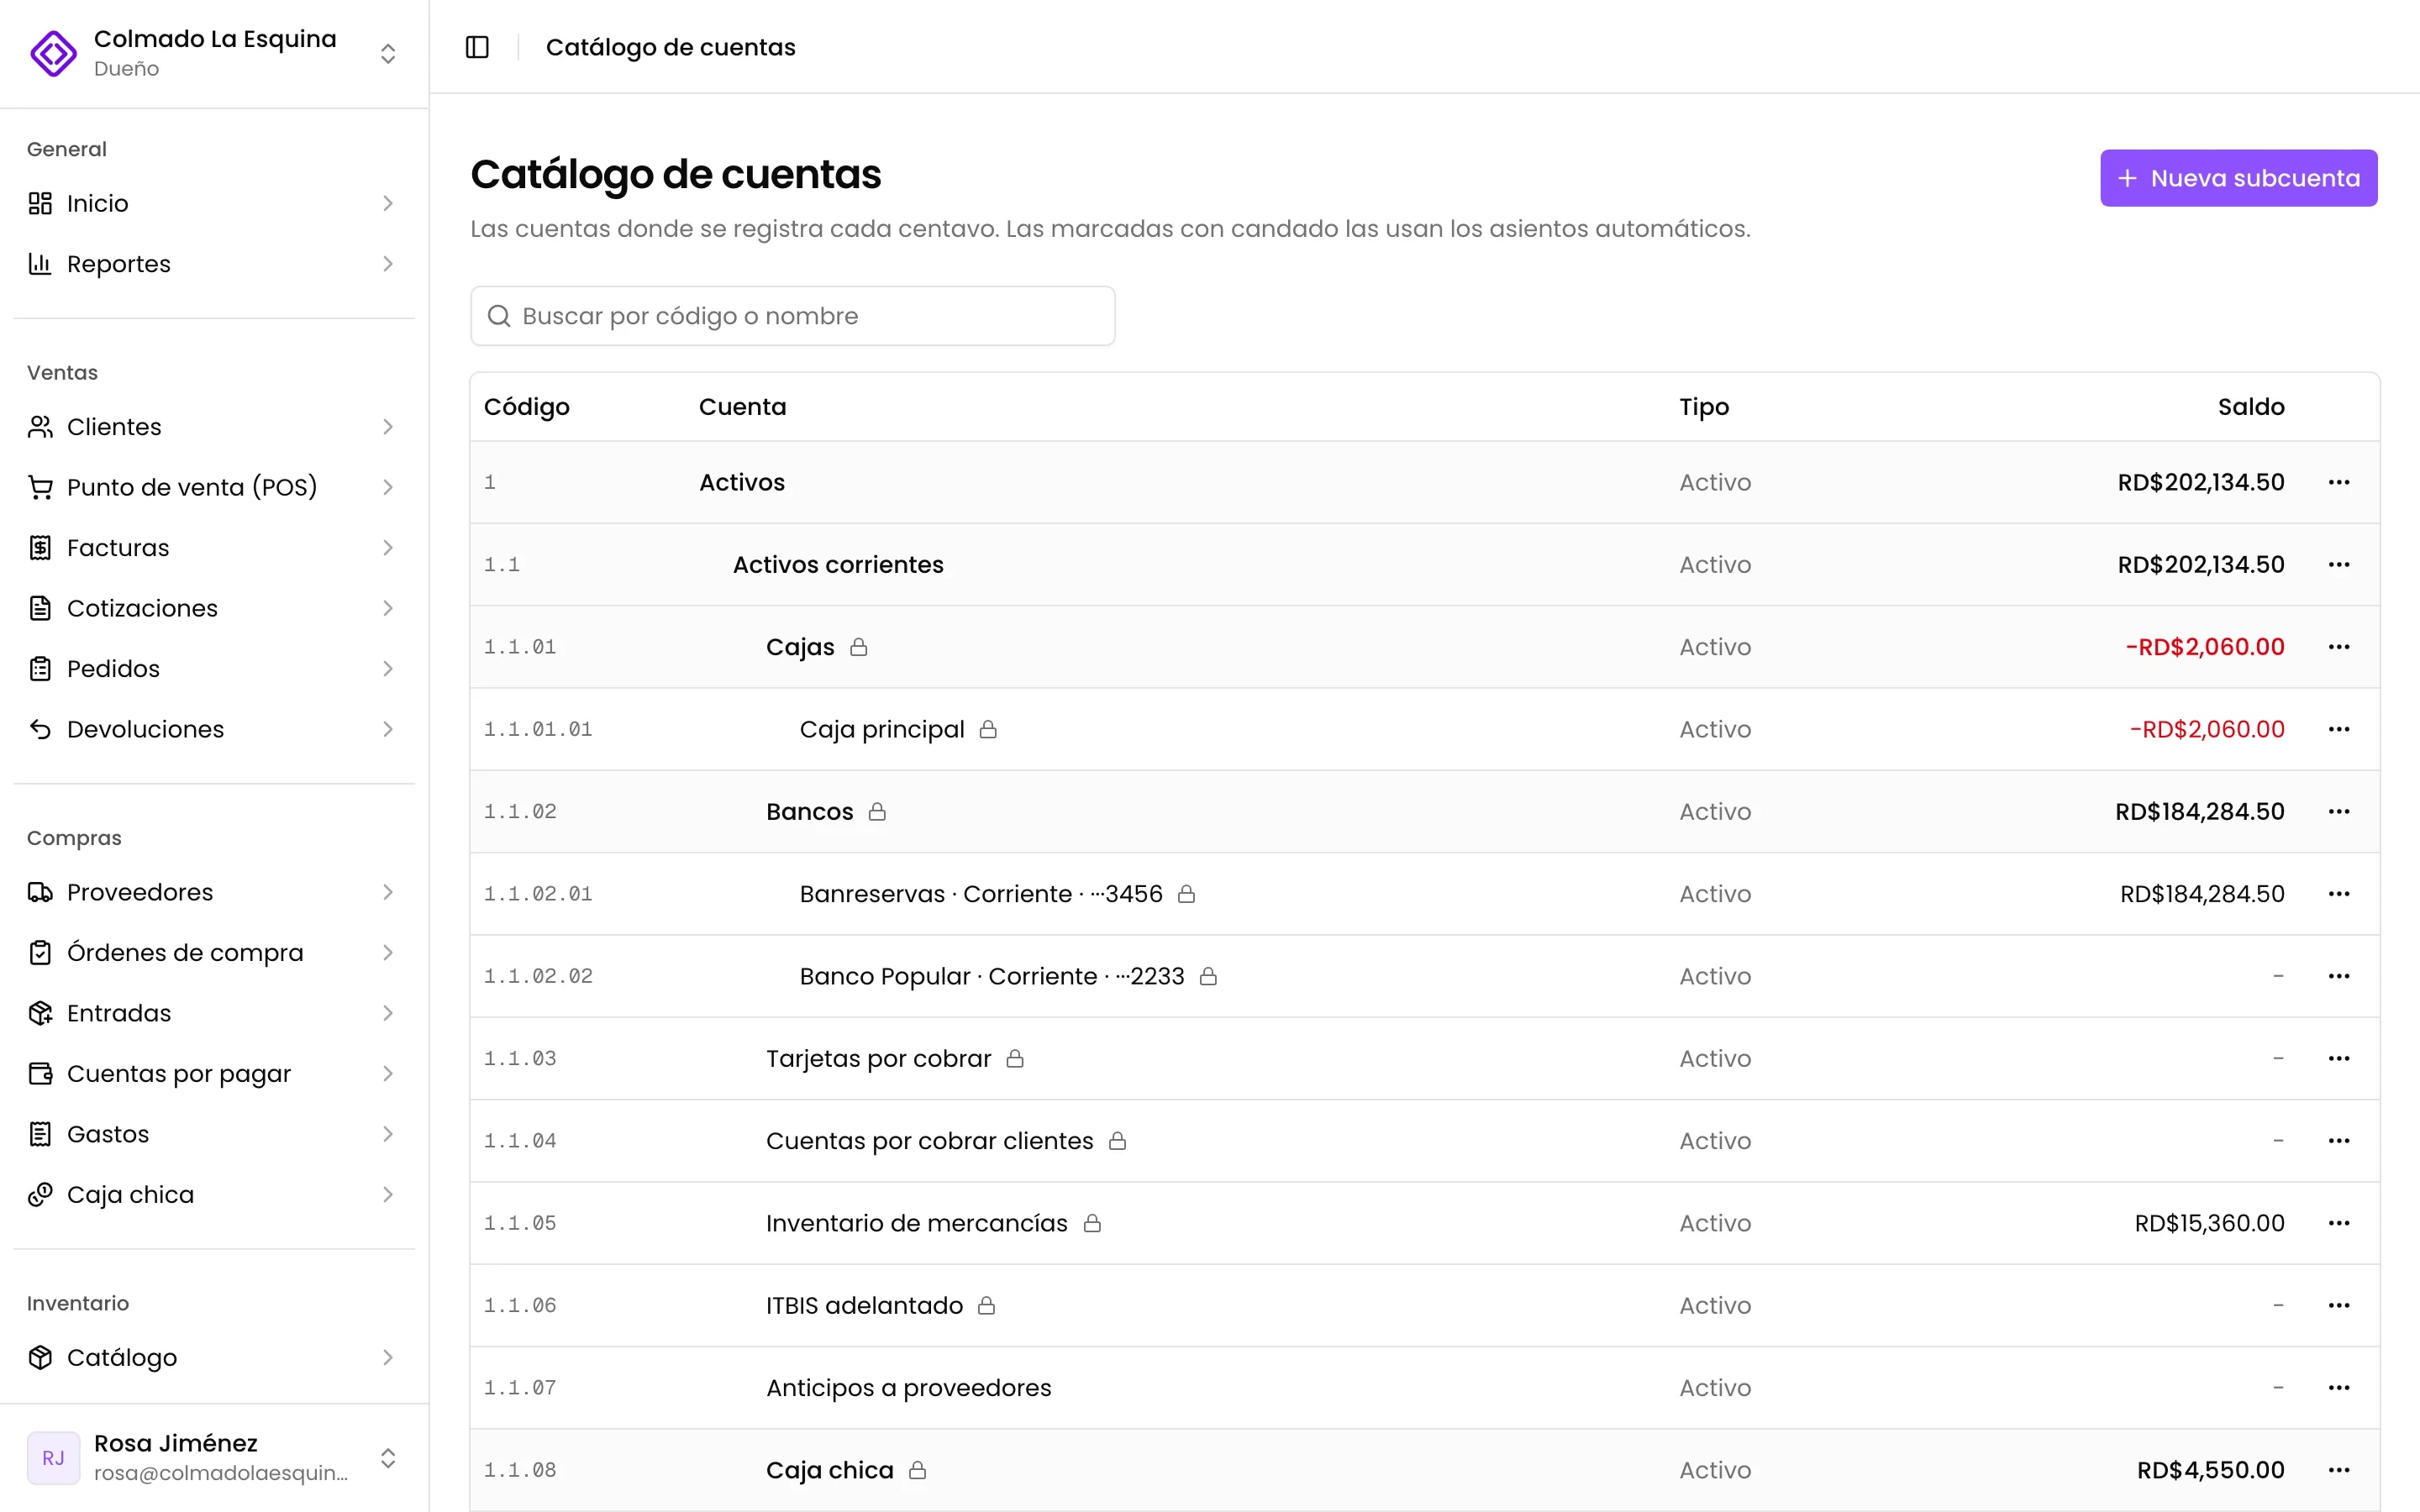Click the Nueva subcuenta button
This screenshot has height=1512, width=2420.
pos(2238,178)
